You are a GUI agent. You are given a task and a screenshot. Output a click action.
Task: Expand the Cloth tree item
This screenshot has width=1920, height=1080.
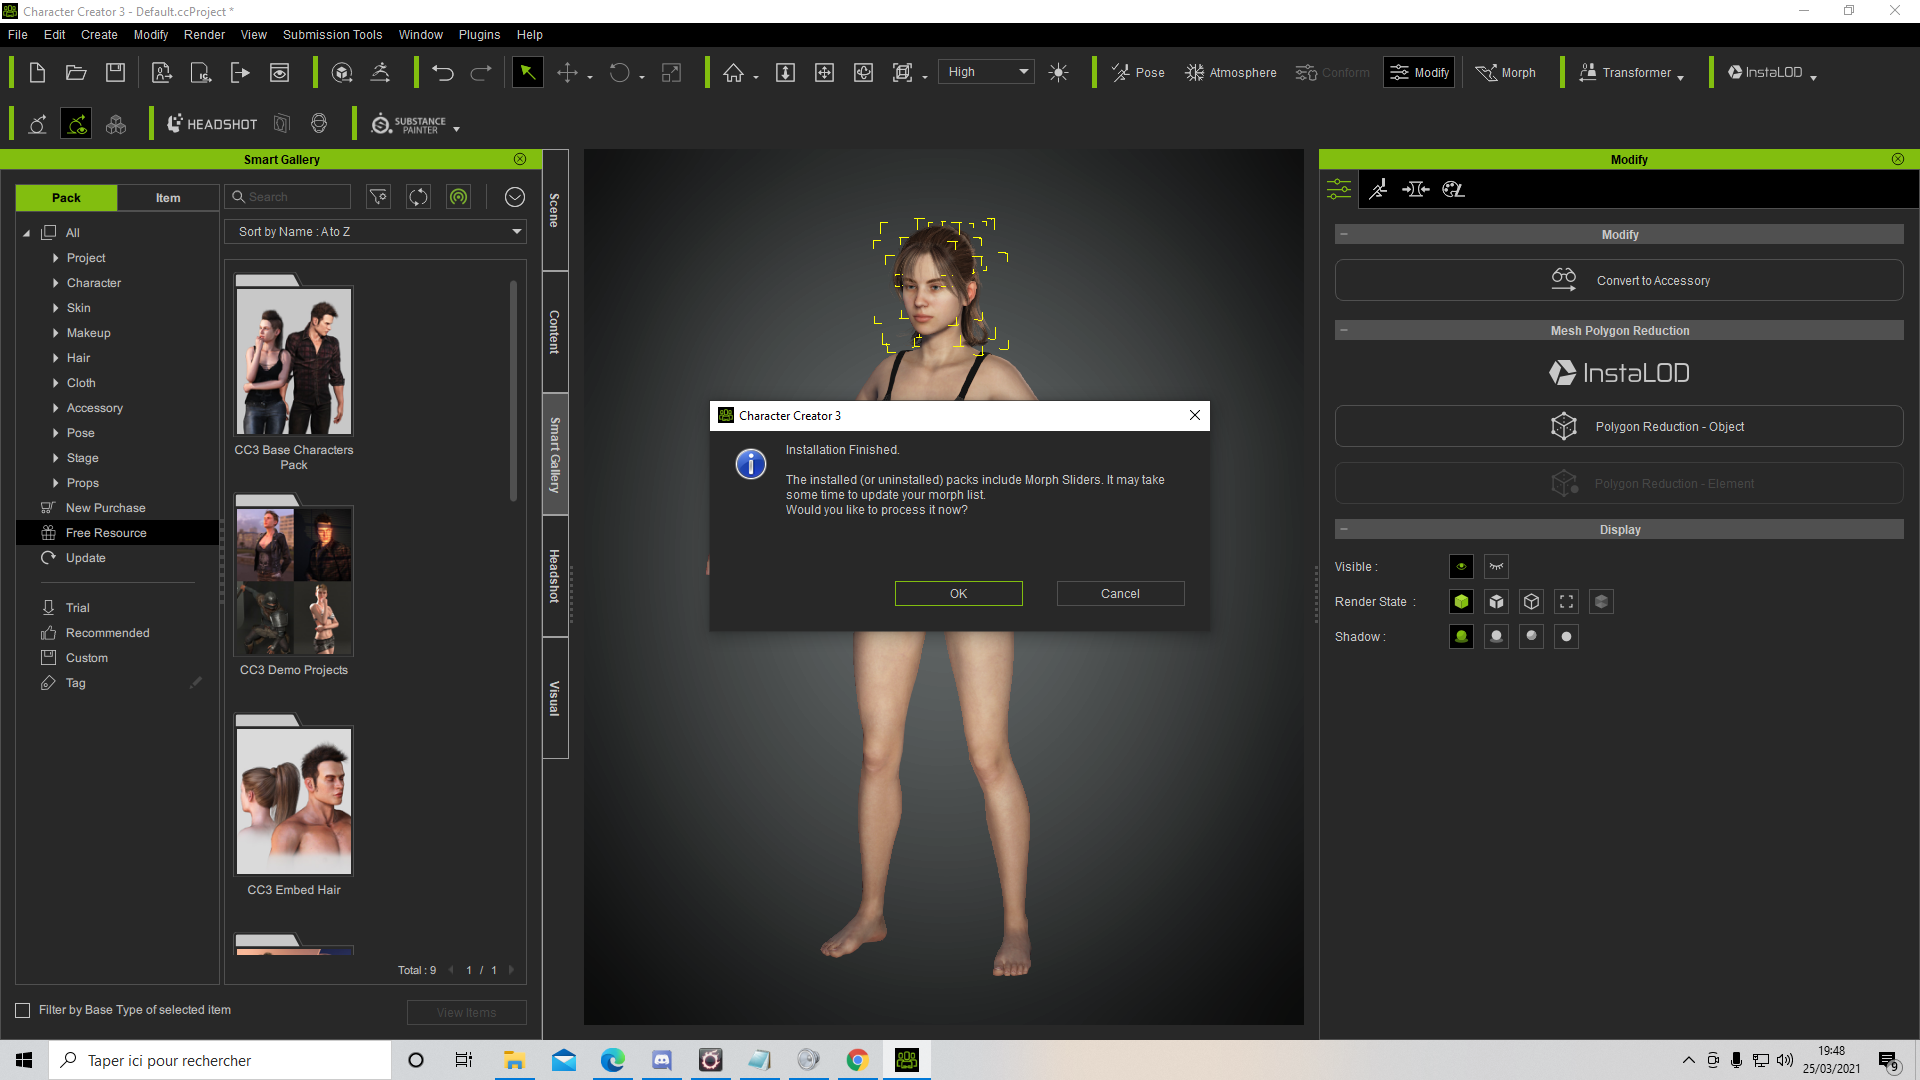click(x=55, y=383)
